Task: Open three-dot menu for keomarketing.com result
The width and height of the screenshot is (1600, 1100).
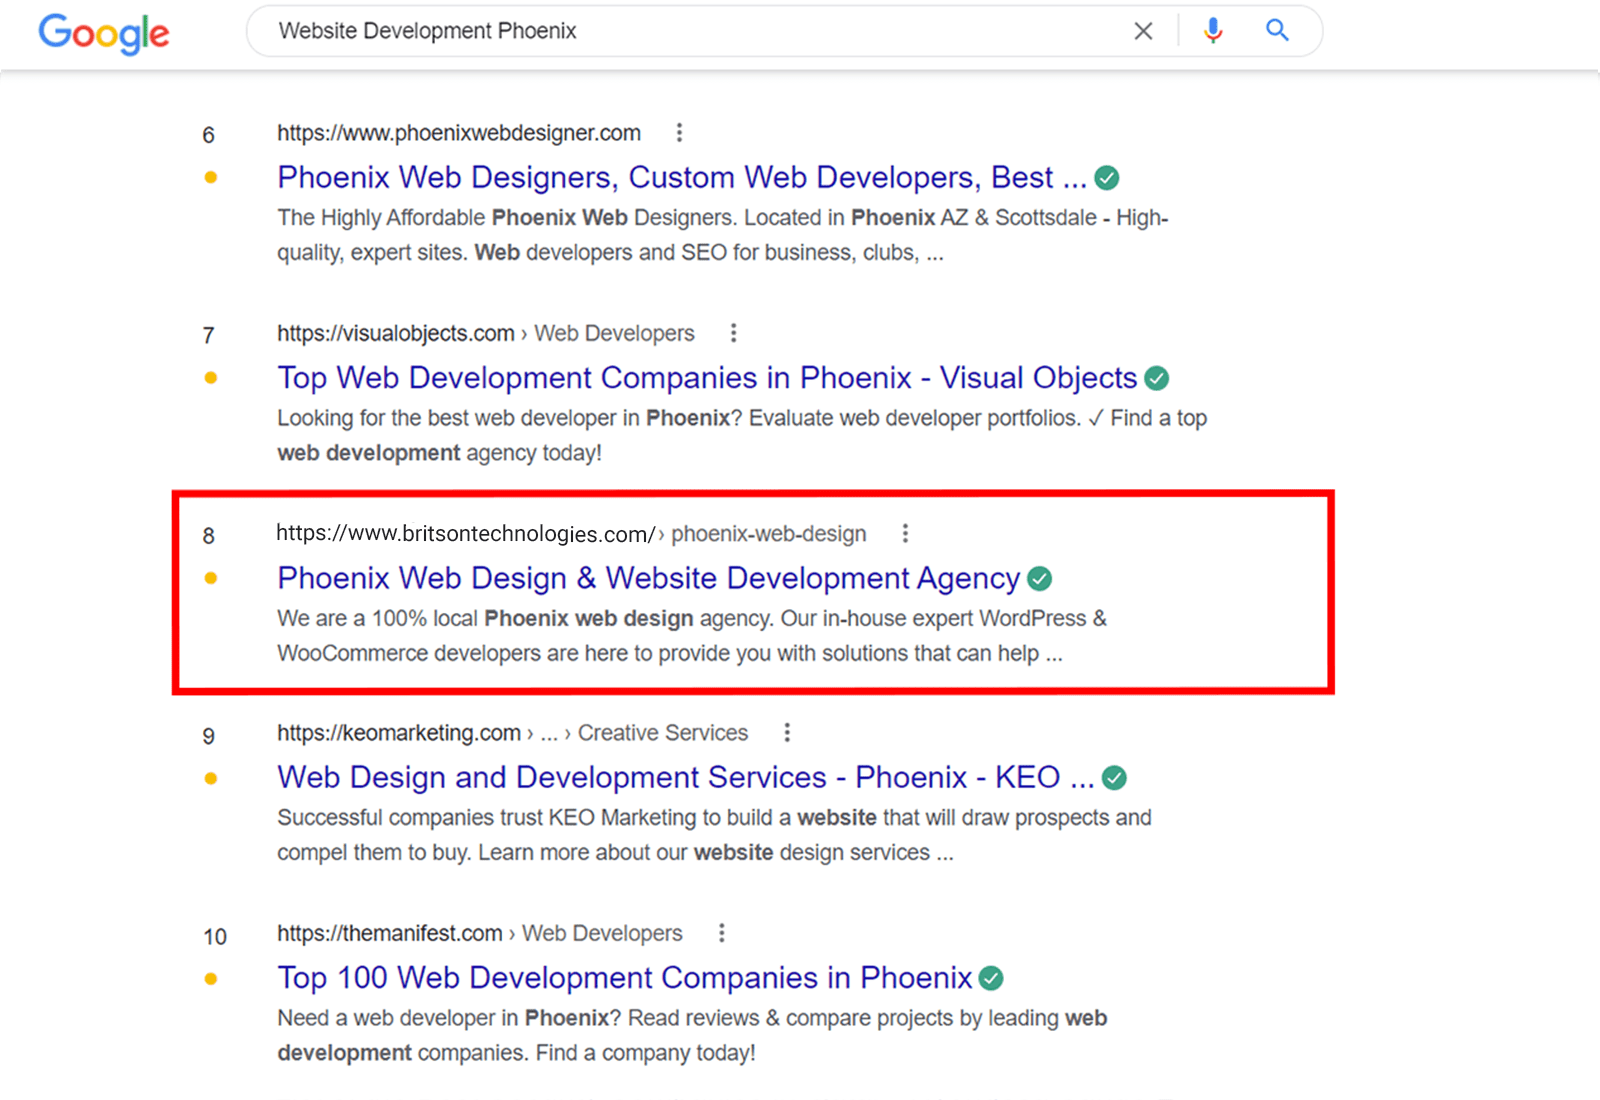Action: click(787, 733)
